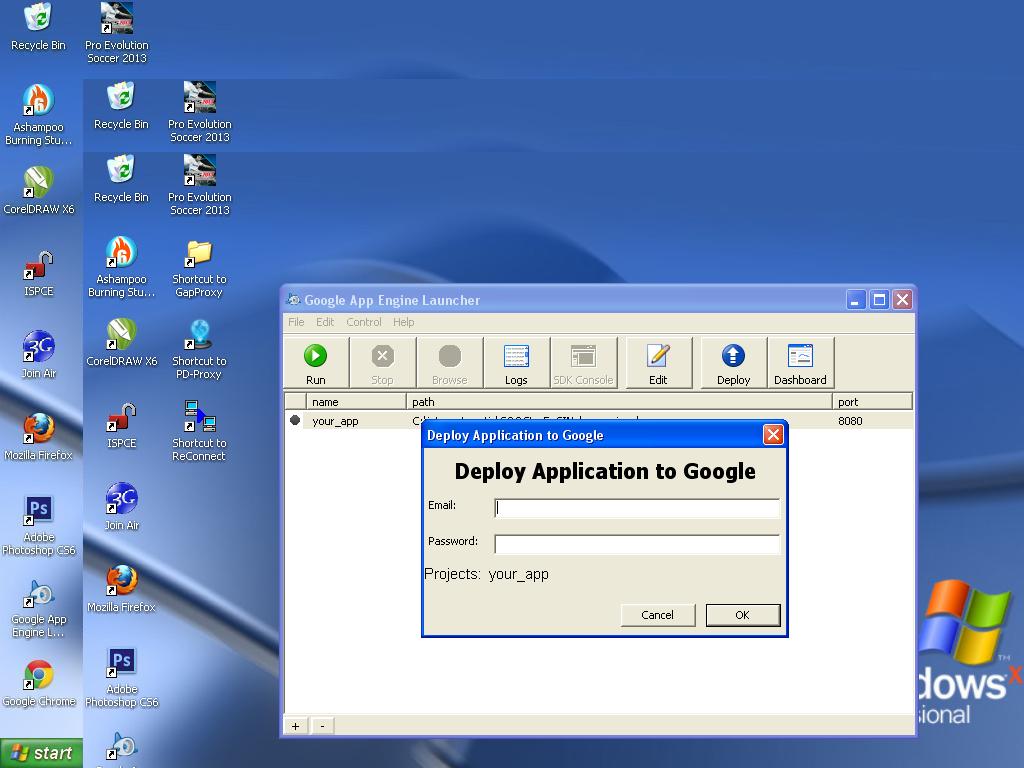This screenshot has height=768, width=1024.
Task: Open the Edit menu in menu bar
Action: [325, 322]
